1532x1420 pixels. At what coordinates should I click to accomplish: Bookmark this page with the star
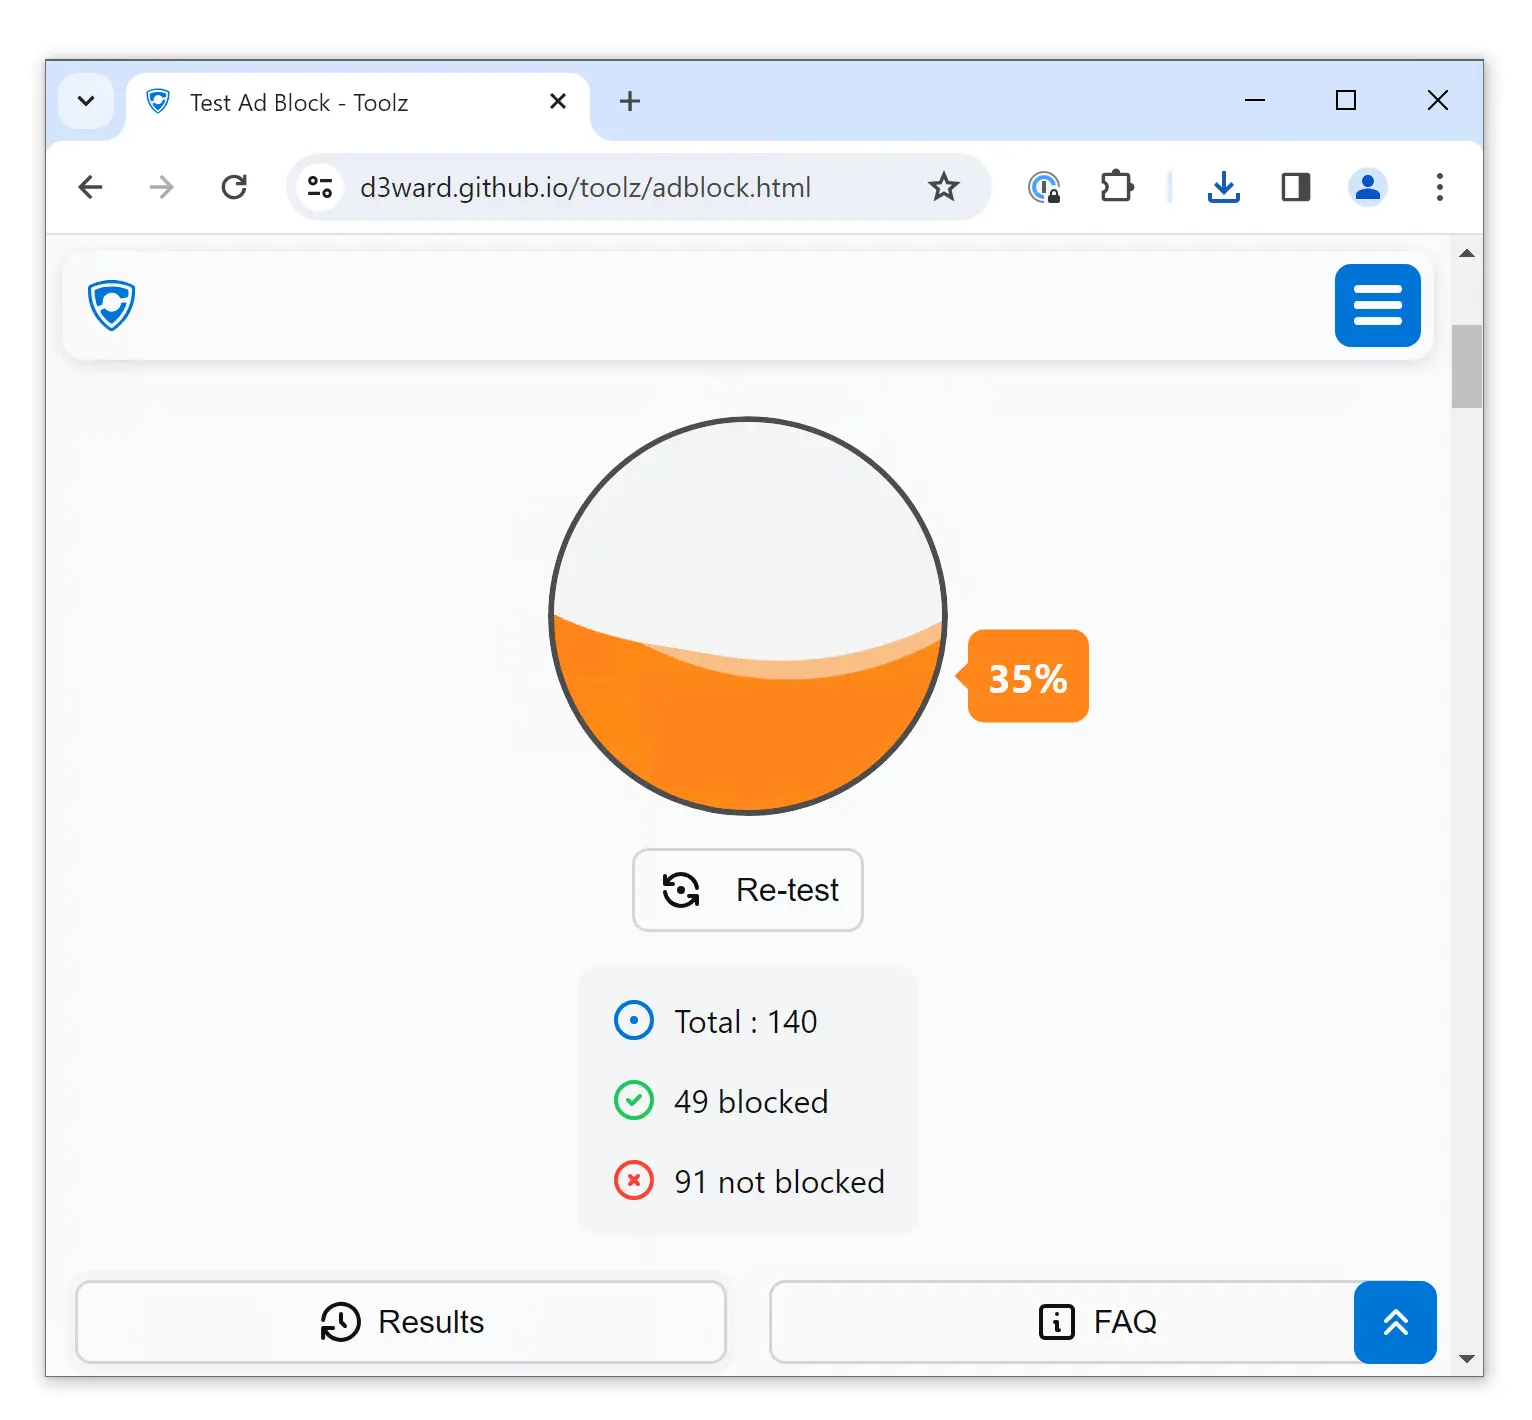tap(943, 187)
